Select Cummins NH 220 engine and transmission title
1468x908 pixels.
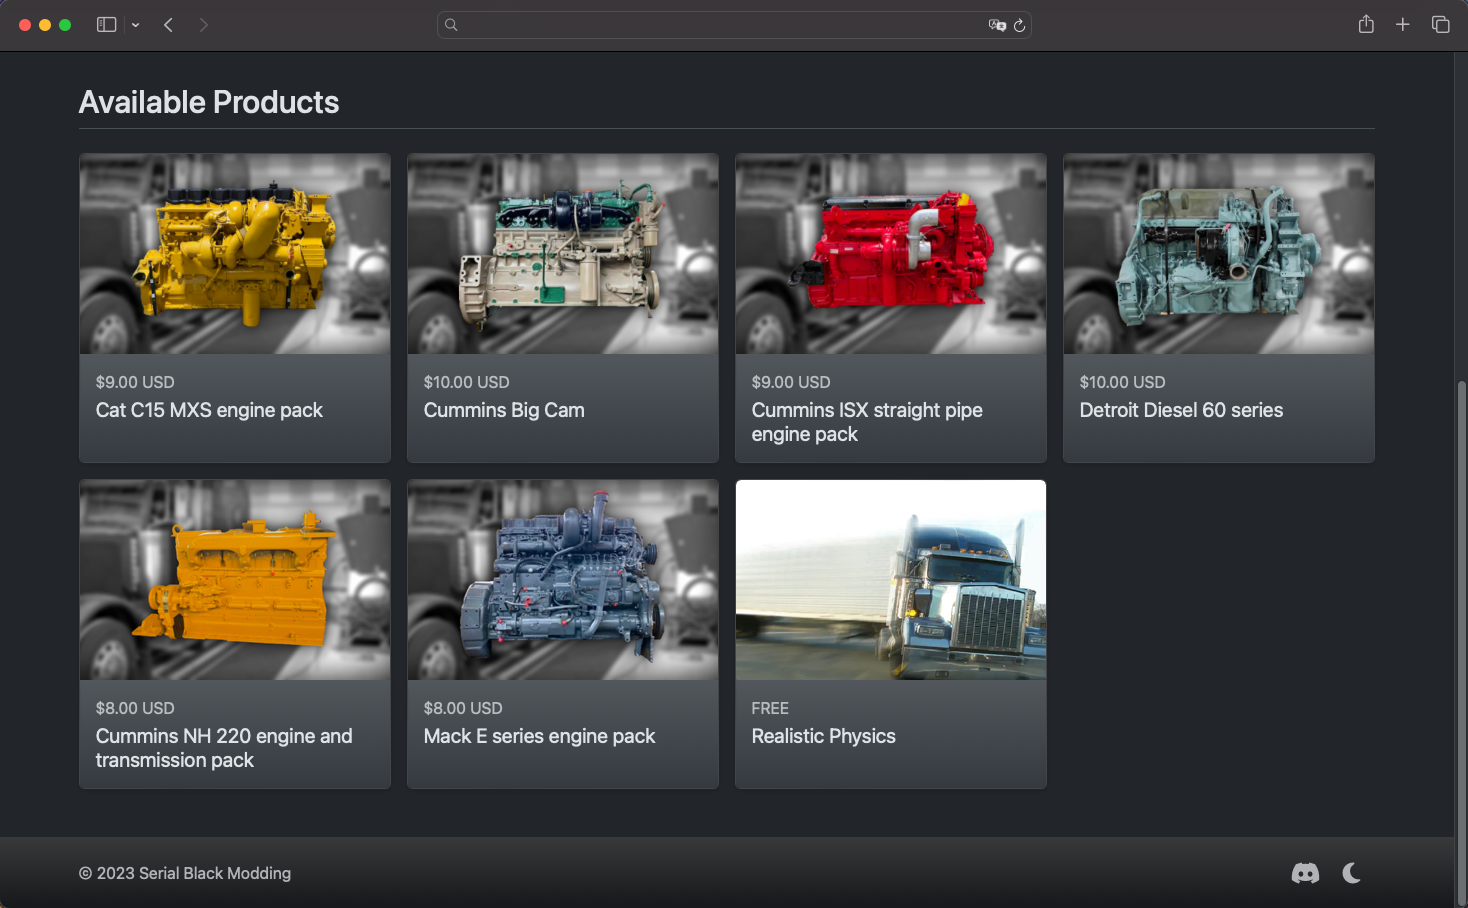point(224,748)
